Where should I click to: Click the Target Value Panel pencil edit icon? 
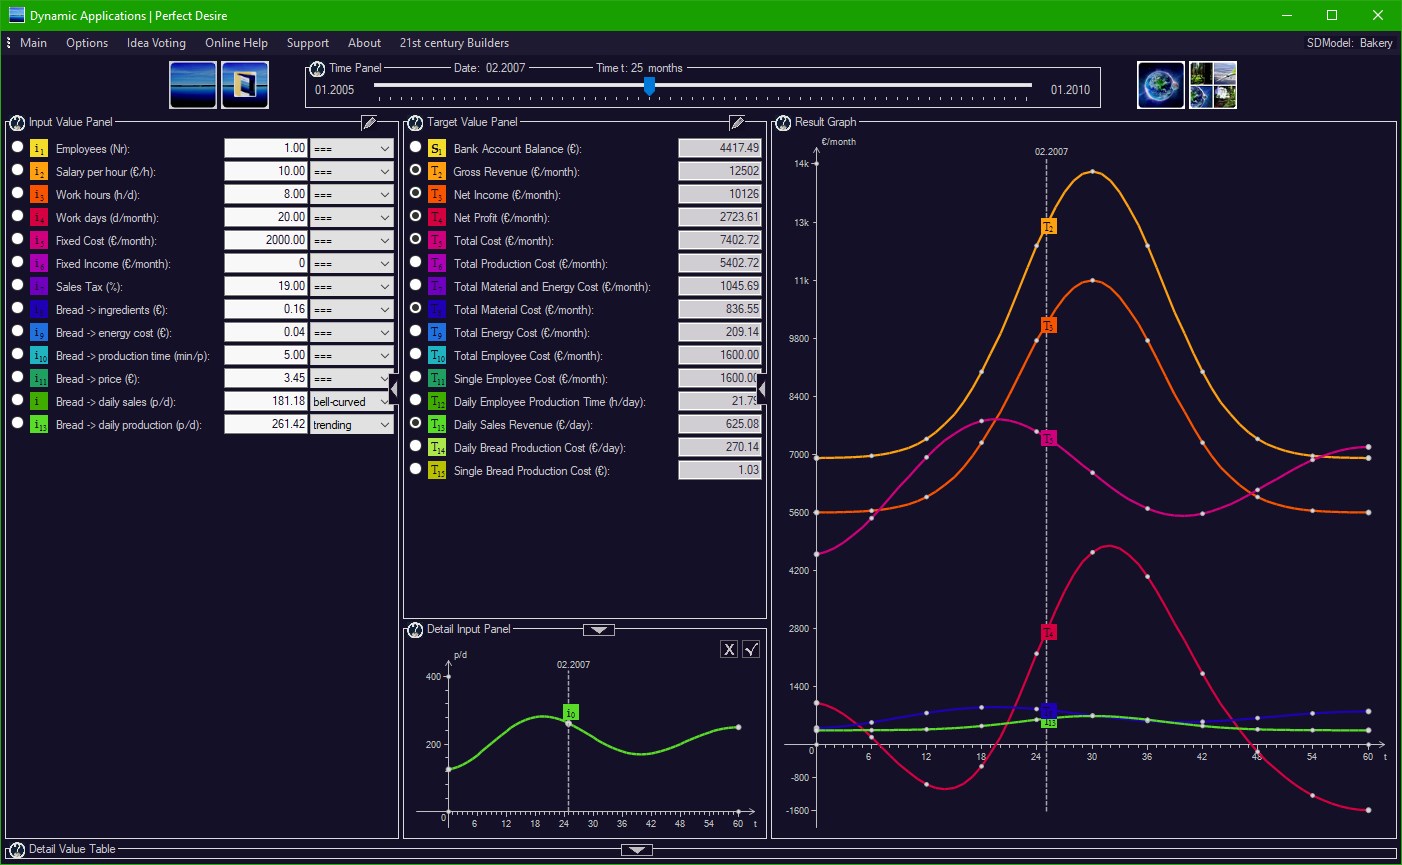click(737, 123)
